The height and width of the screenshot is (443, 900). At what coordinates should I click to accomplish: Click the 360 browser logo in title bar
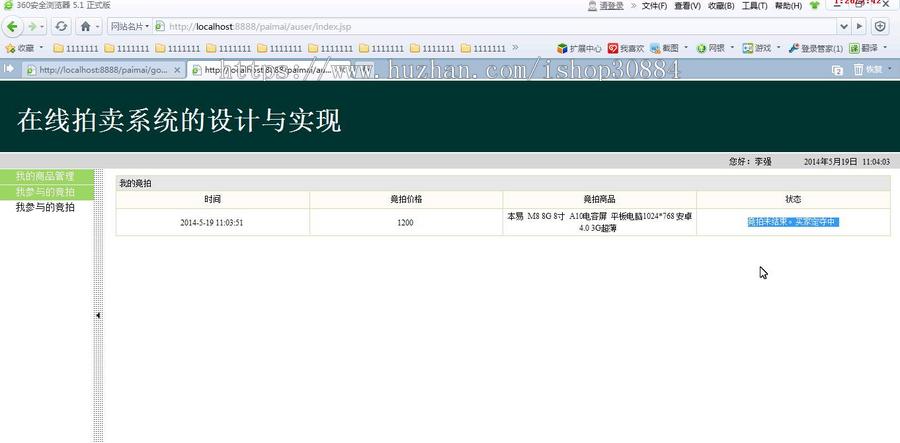click(x=9, y=5)
